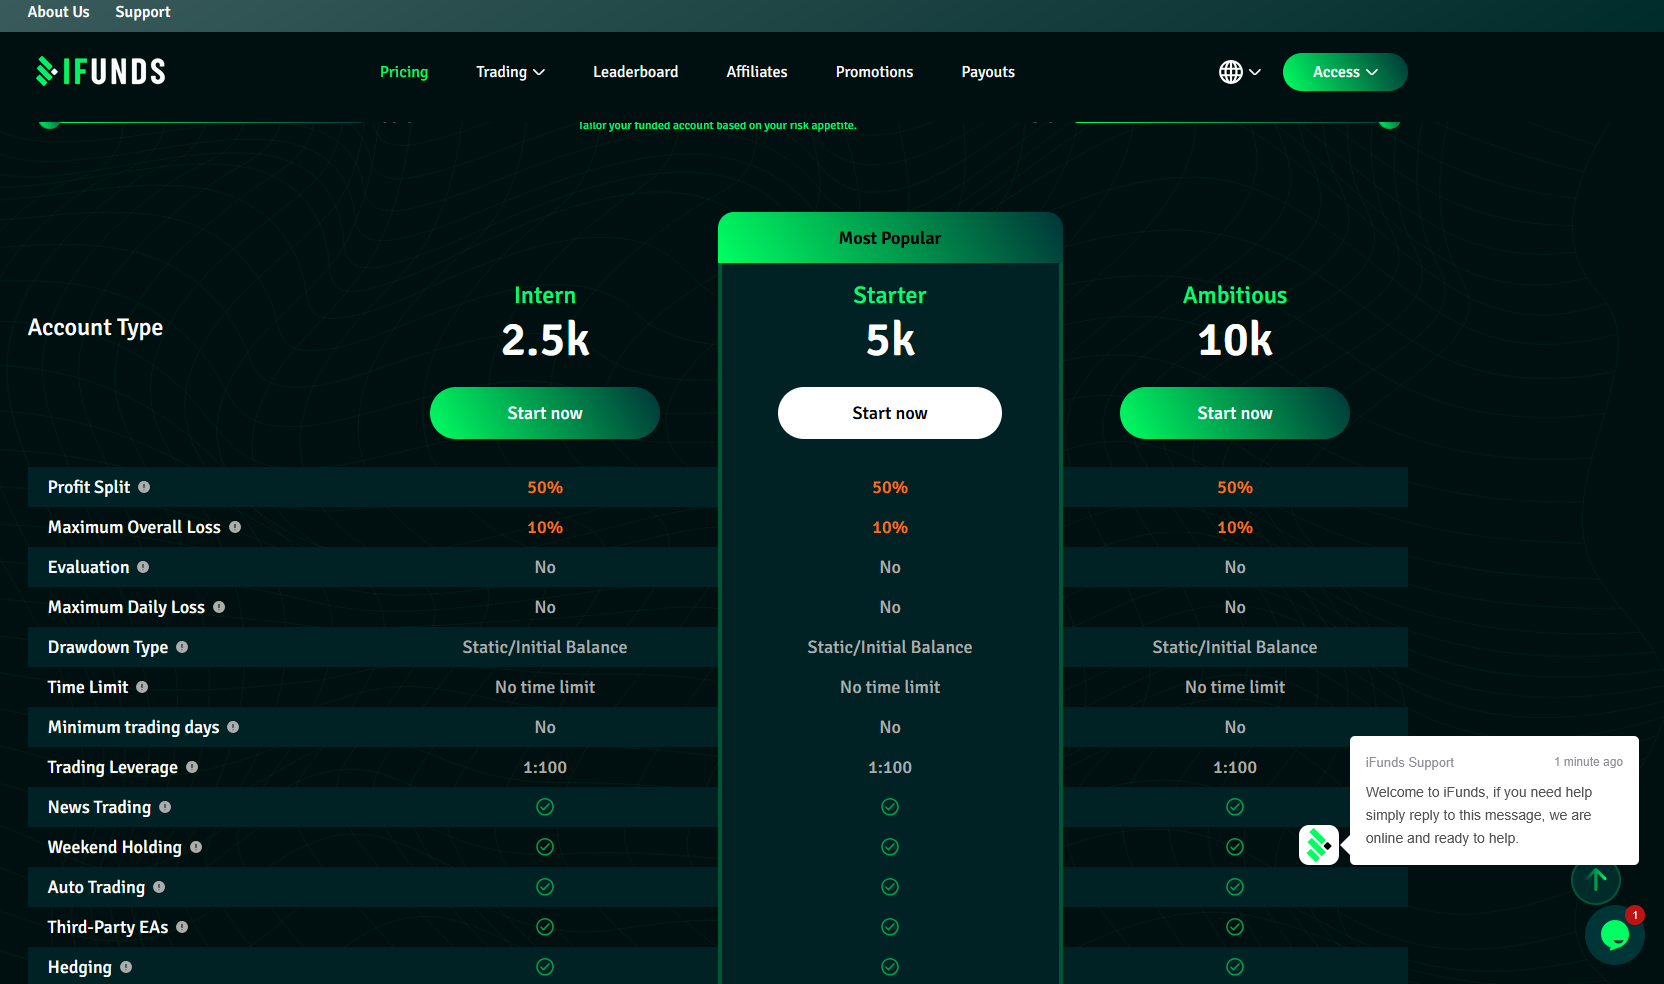Click the News Trading checkmark under Intern
Viewport: 1664px width, 984px height.
pyautogui.click(x=545, y=807)
